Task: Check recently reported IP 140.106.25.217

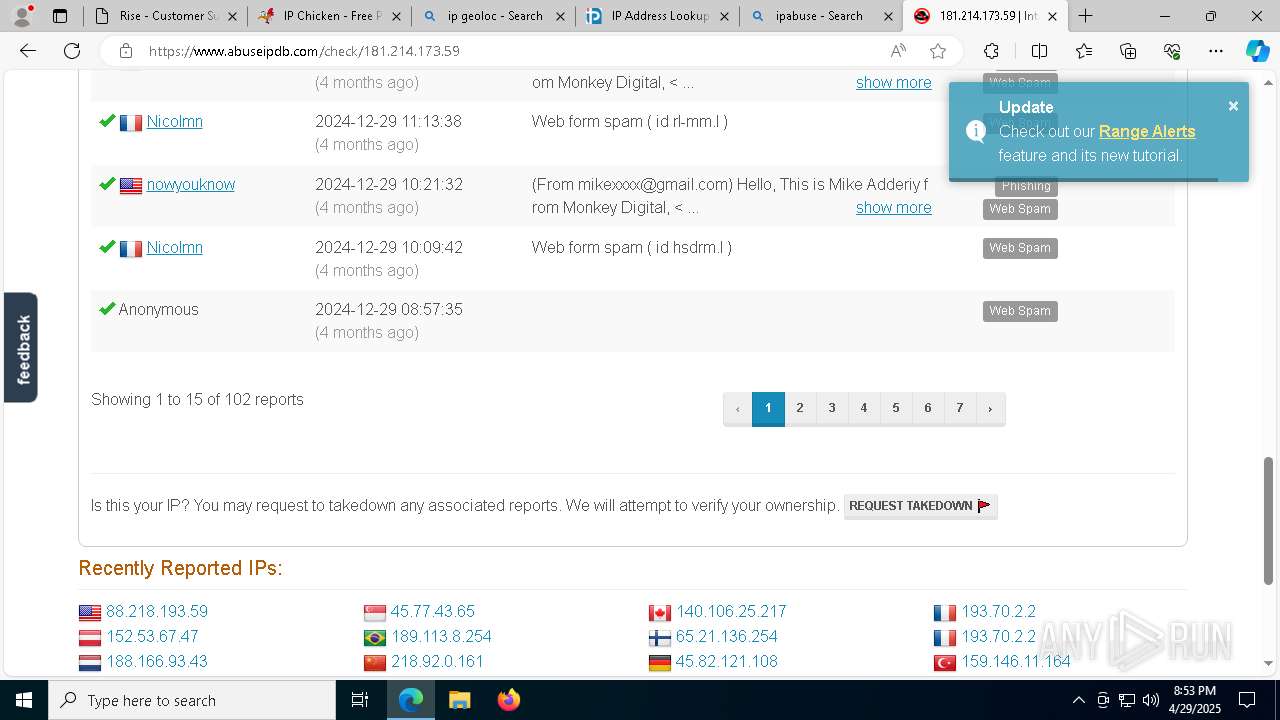Action: point(731,611)
